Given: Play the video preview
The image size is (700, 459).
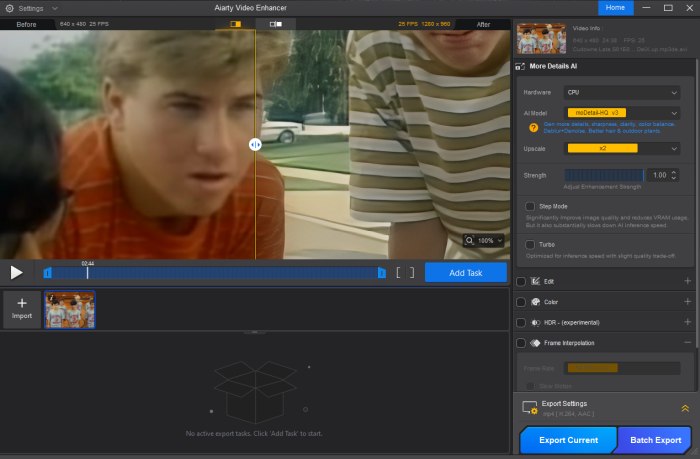Looking at the screenshot, I should coord(16,272).
